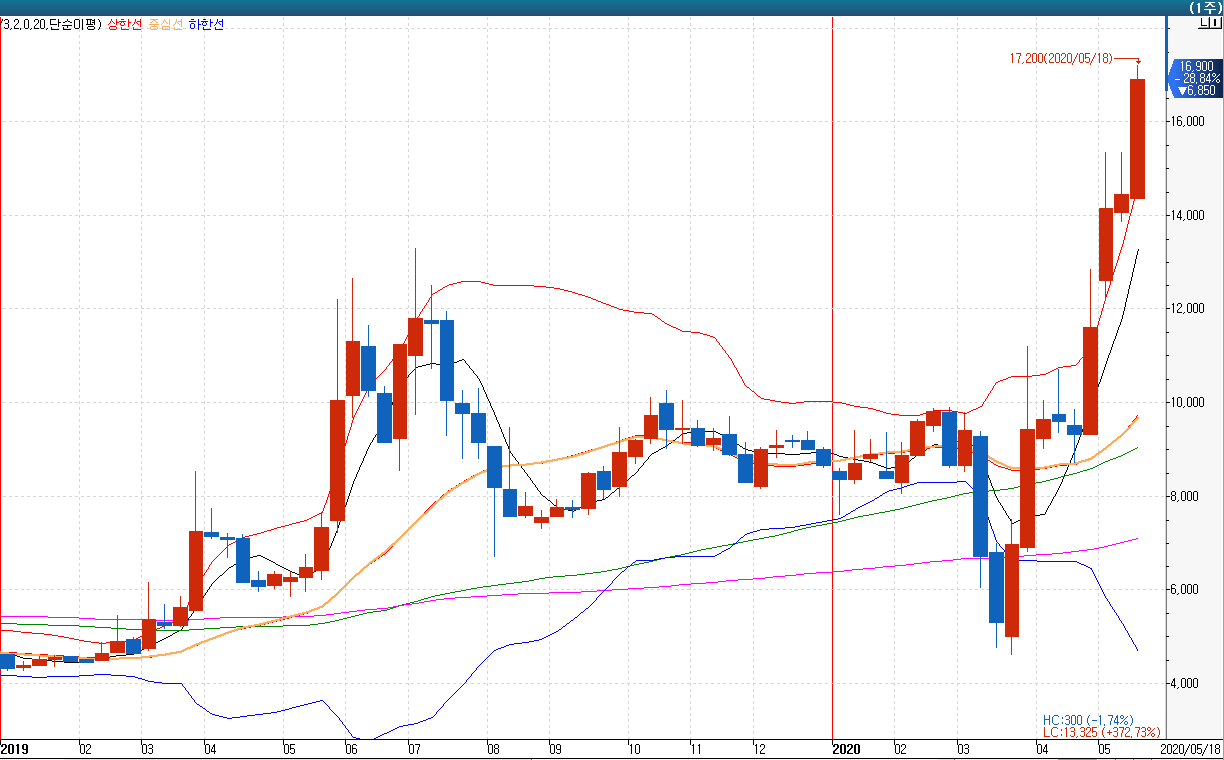The width and height of the screenshot is (1224, 760).
Task: Click the 하한선 lower band legend label
Action: click(x=206, y=24)
